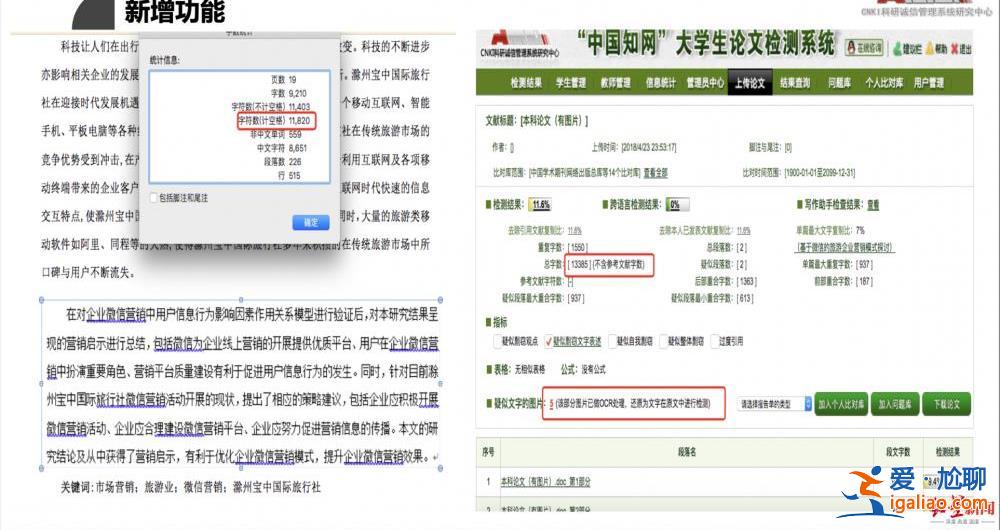Screen dimensions: 1000x530
Task: Check the 过度引用 checkbox
Action: coord(715,341)
